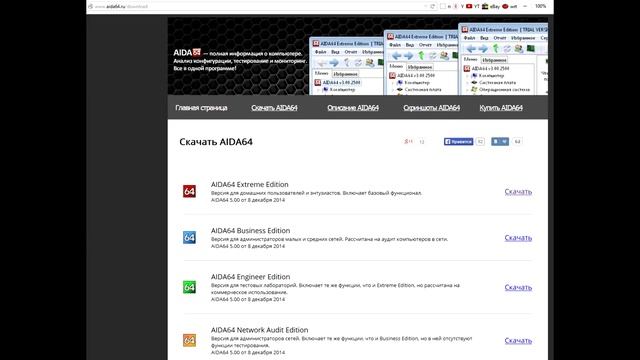The height and width of the screenshot is (360, 640).
Task: Click the AIDA64 Network Audit Edition title
Action: (x=259, y=330)
